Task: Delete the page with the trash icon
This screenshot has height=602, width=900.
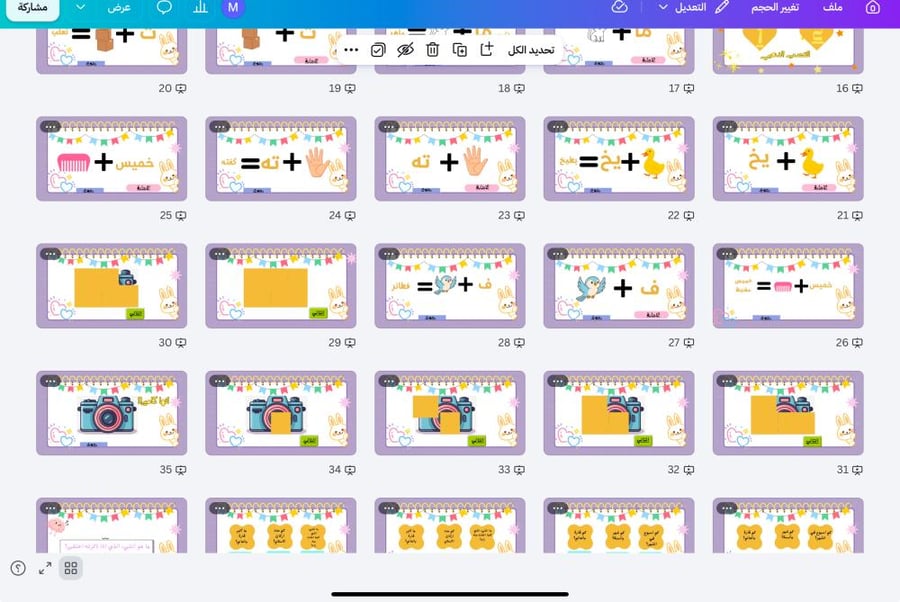Action: point(433,50)
